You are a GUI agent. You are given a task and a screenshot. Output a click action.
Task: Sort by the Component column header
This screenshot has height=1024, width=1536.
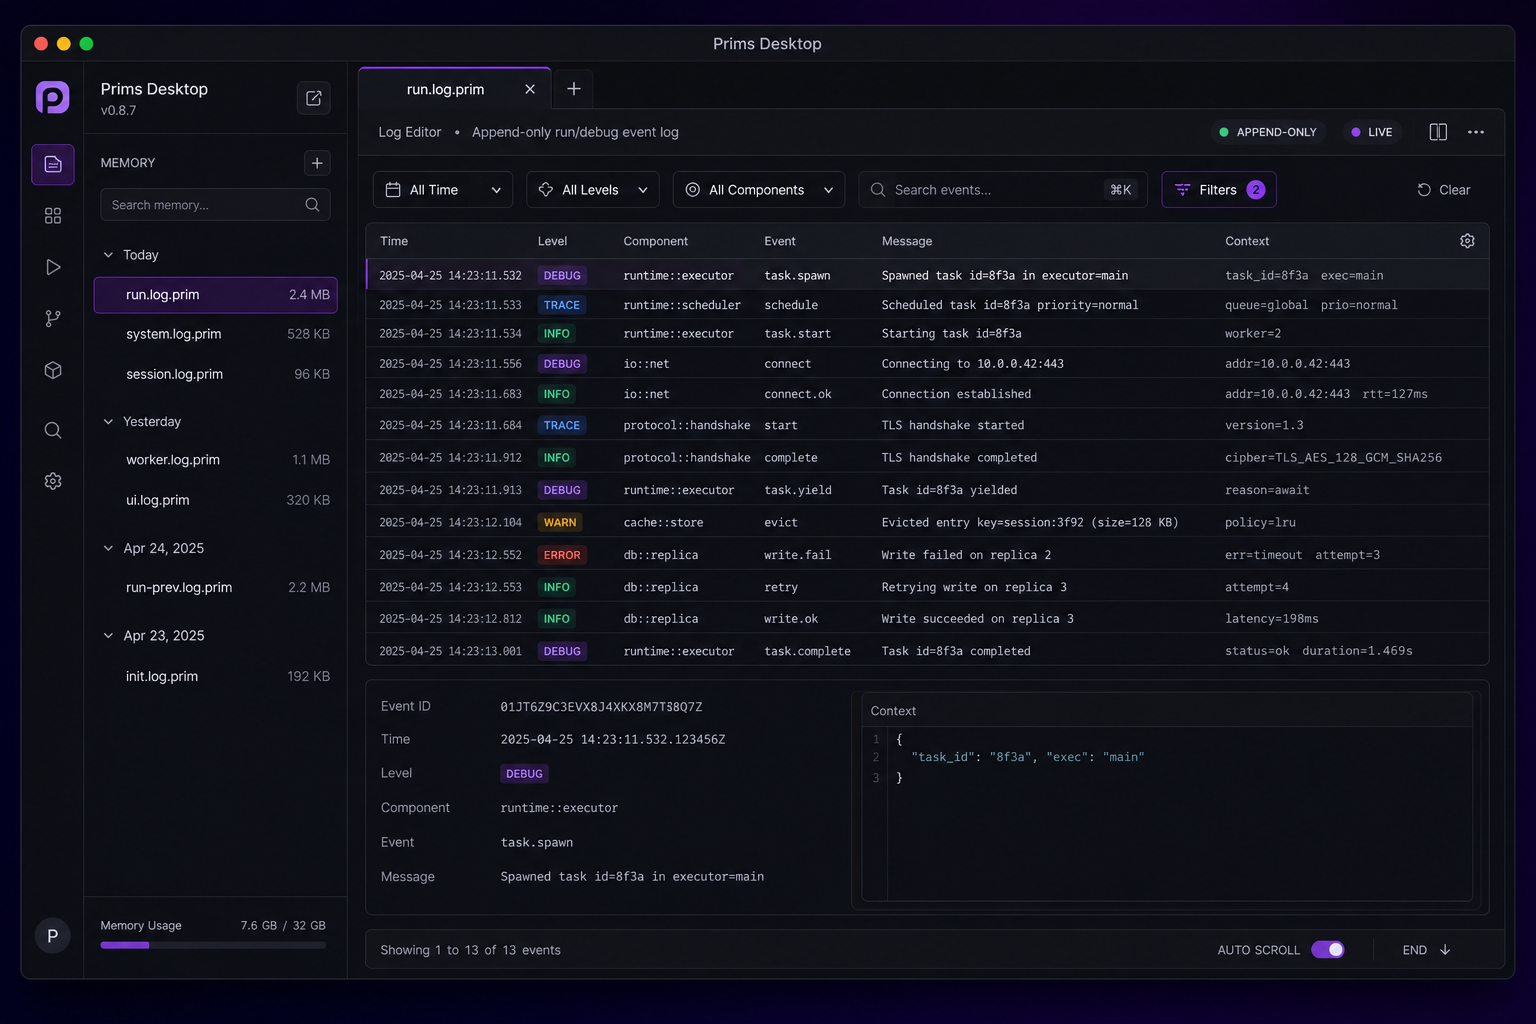(x=655, y=241)
